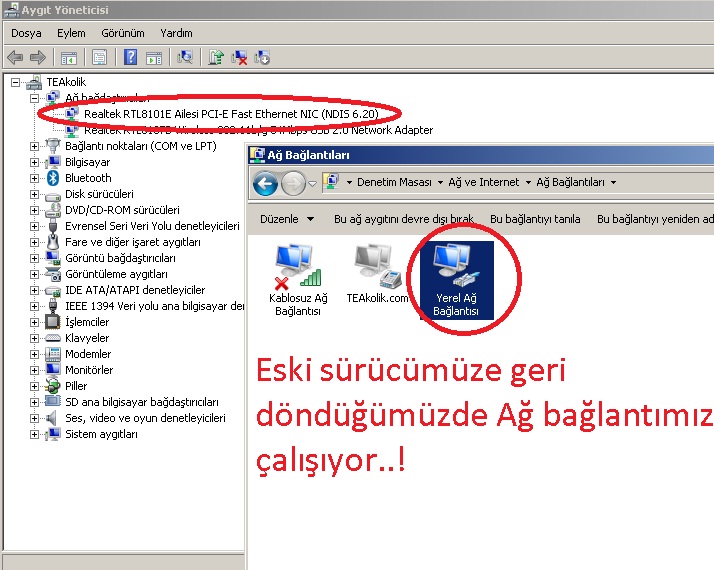
Task: Click Bu bağlantıyı tanıla button
Action: [535, 219]
